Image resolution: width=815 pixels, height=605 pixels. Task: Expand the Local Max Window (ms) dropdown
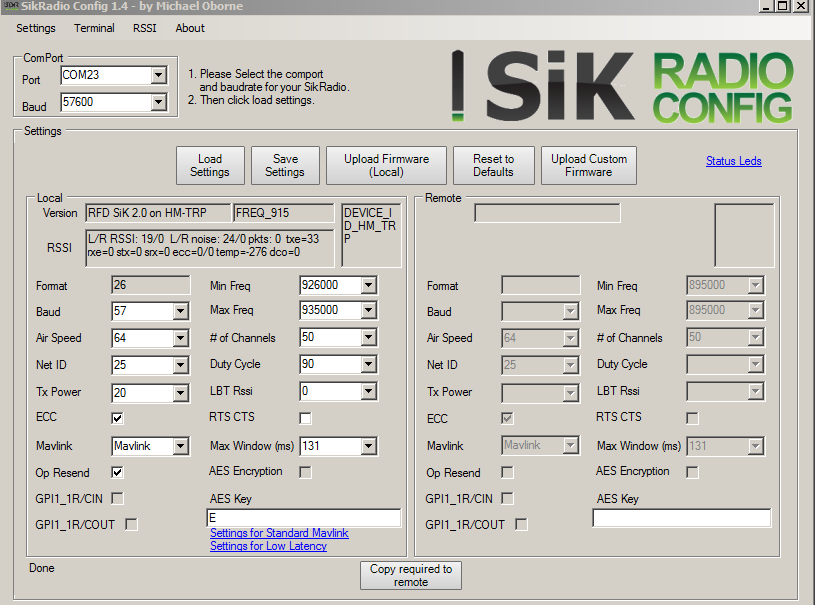pyautogui.click(x=369, y=445)
